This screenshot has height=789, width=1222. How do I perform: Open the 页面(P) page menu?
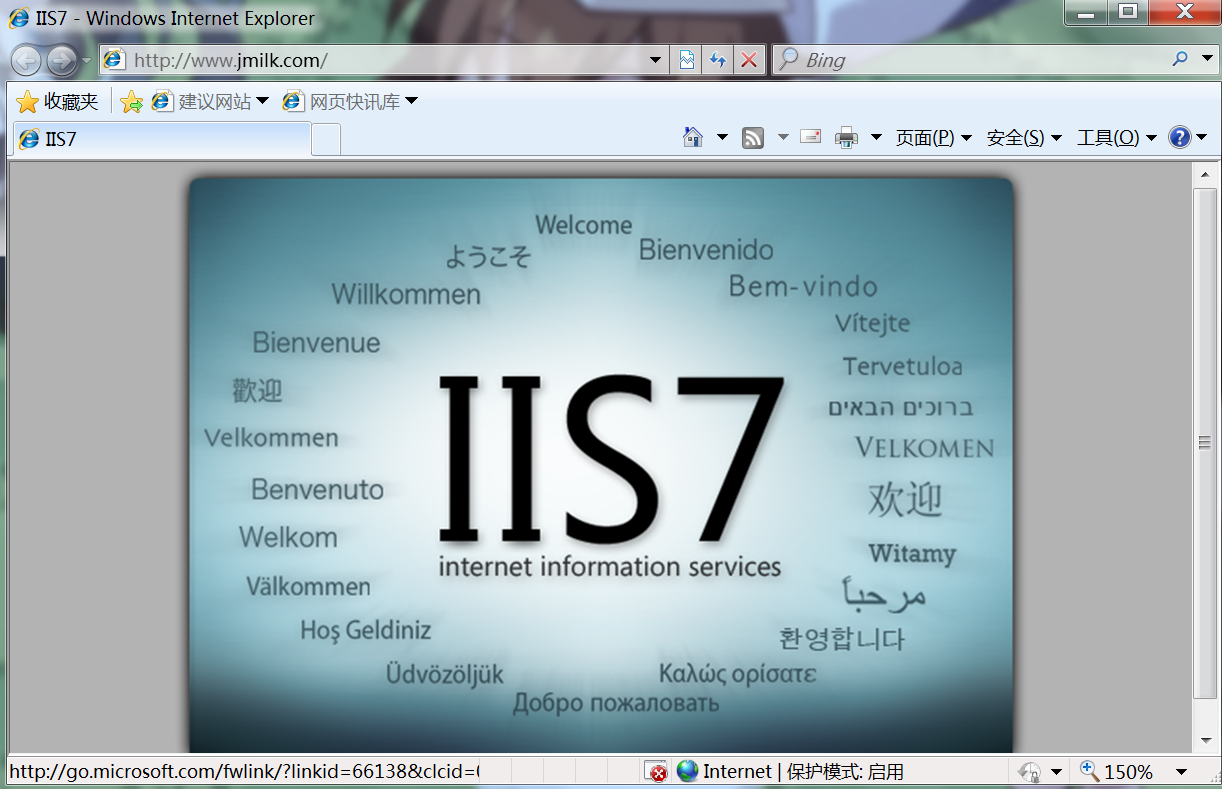tap(934, 138)
